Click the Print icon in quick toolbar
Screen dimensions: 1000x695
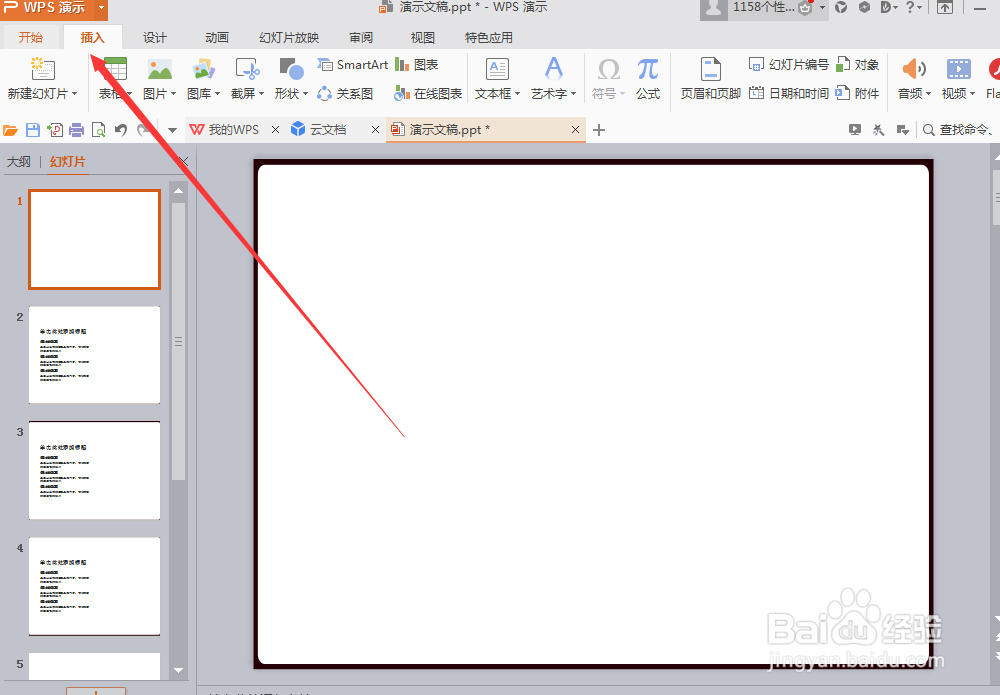(x=77, y=130)
